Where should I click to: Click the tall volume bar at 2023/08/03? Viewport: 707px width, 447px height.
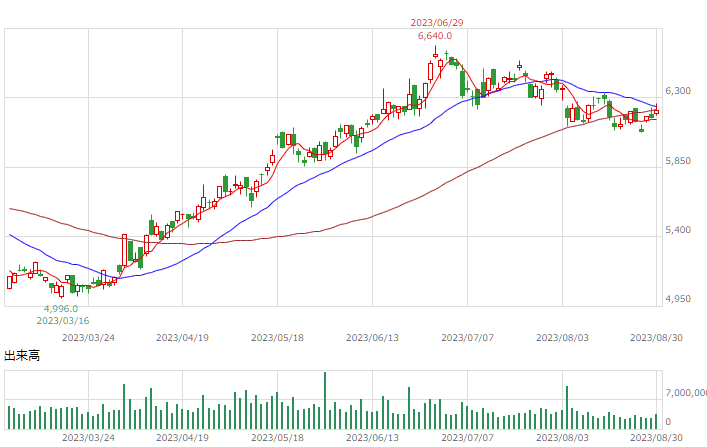[567, 408]
